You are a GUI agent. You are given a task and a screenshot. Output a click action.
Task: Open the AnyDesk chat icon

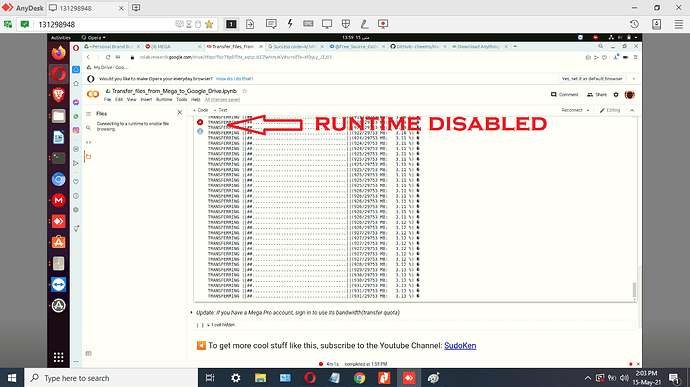click(271, 24)
